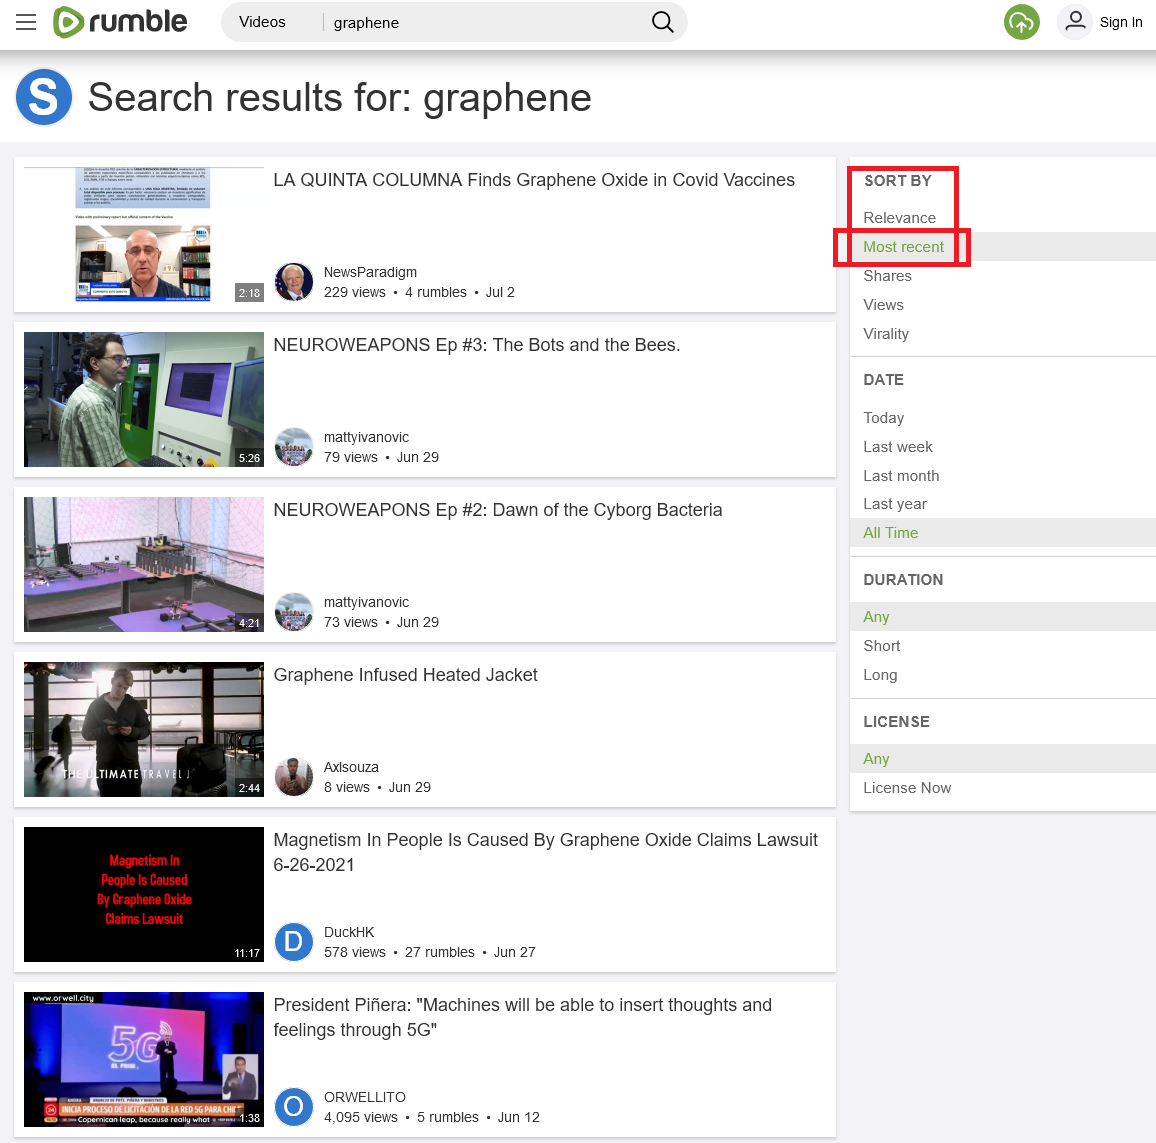This screenshot has height=1143, width=1156.
Task: Open ORWELLITO channel avatar
Action: pos(293,1108)
